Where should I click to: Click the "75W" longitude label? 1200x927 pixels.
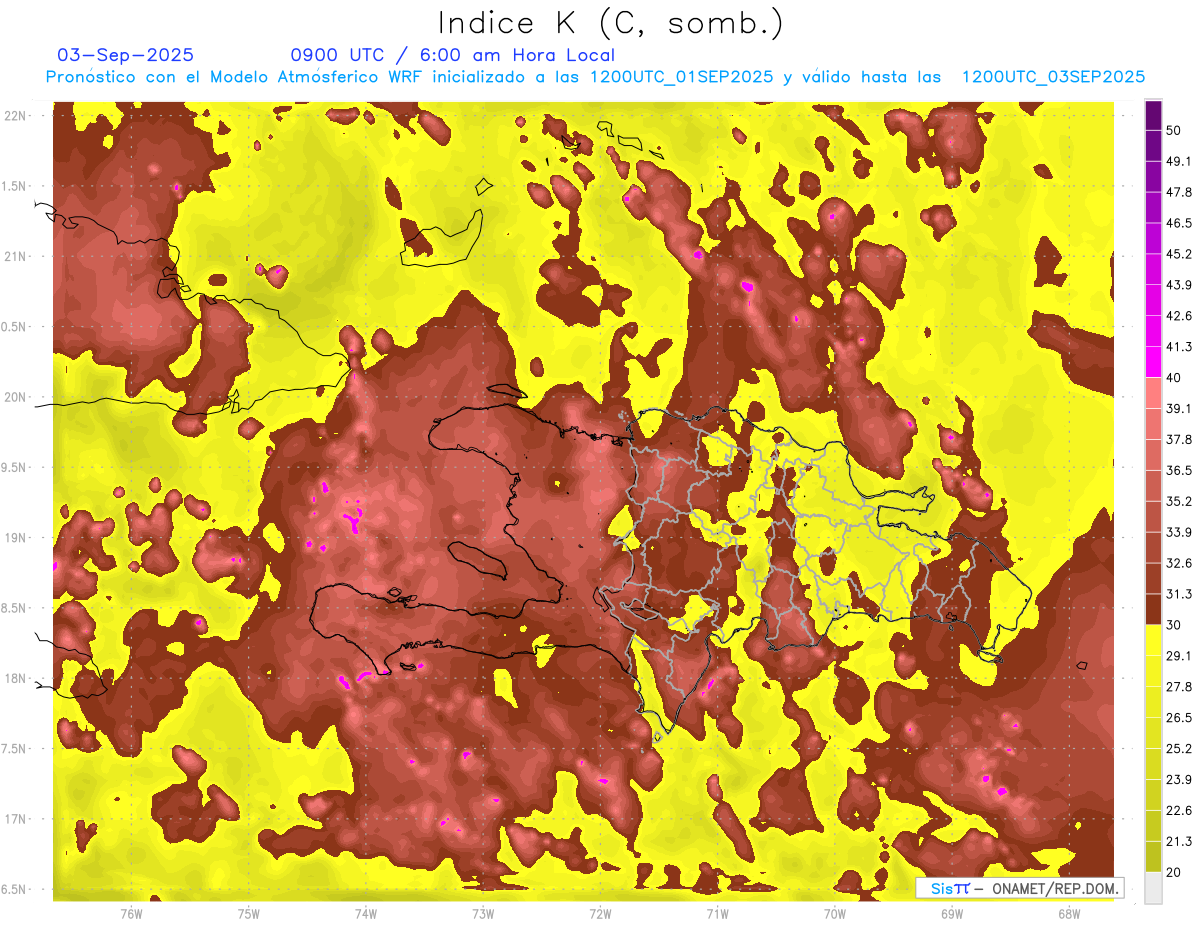click(249, 913)
